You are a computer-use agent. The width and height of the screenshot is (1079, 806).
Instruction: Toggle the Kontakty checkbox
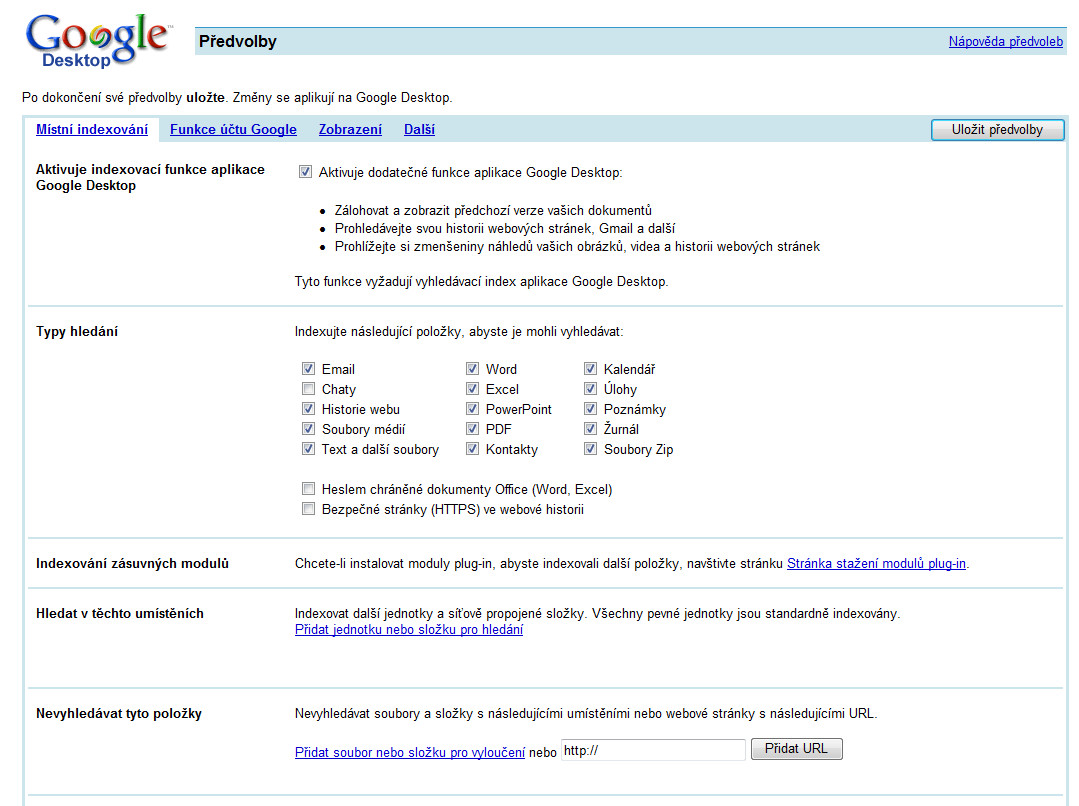pyautogui.click(x=472, y=448)
